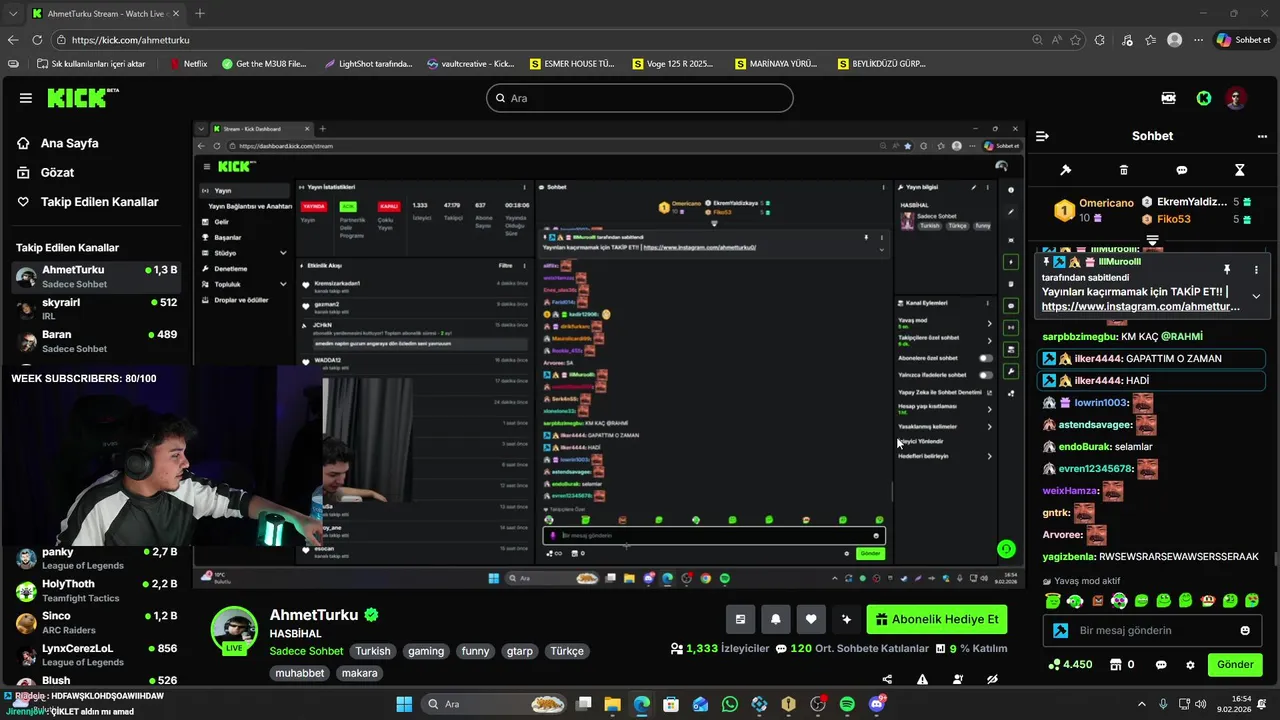1280x720 pixels.
Task: Click the moderator hammer icon under Sohbet
Action: tap(1066, 170)
